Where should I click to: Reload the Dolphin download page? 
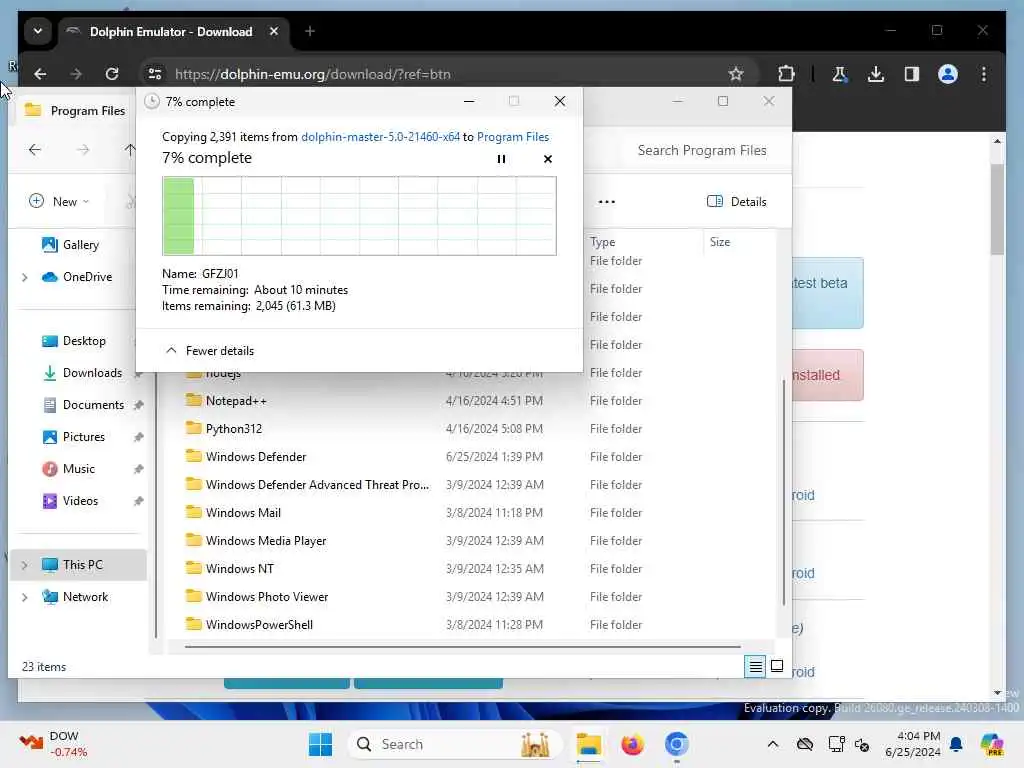pyautogui.click(x=112, y=74)
